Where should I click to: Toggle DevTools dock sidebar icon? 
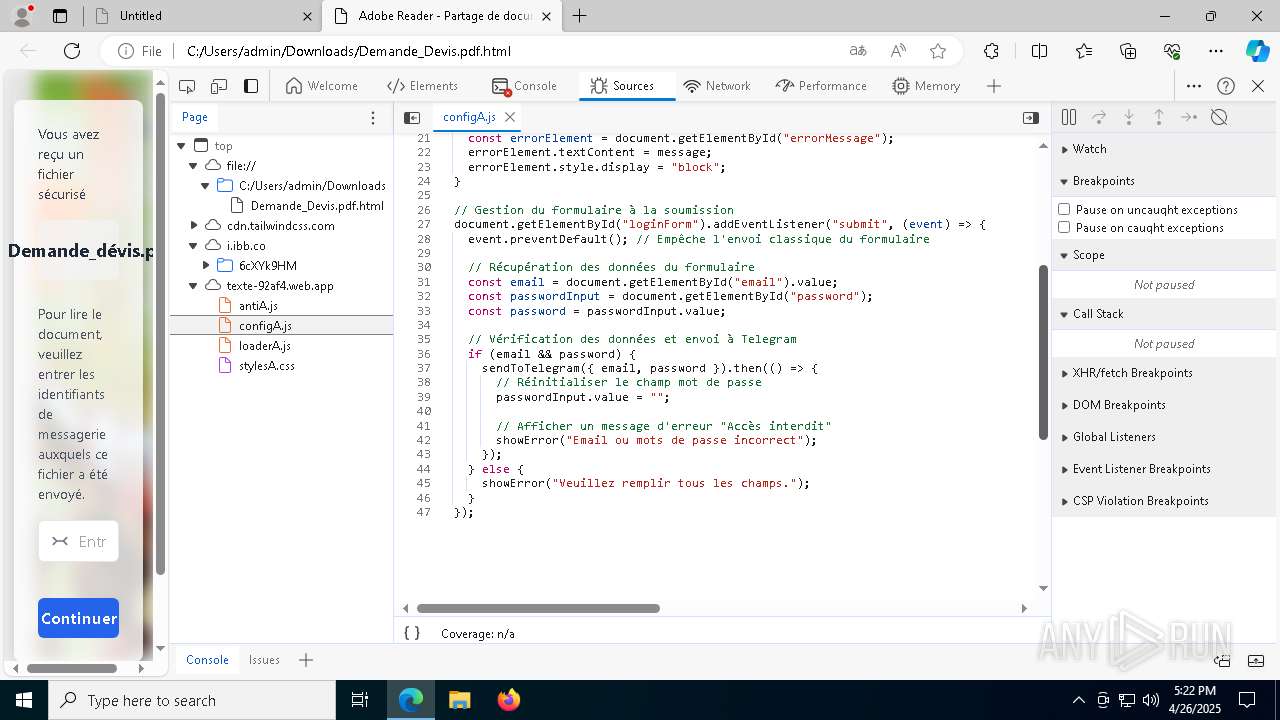[251, 86]
